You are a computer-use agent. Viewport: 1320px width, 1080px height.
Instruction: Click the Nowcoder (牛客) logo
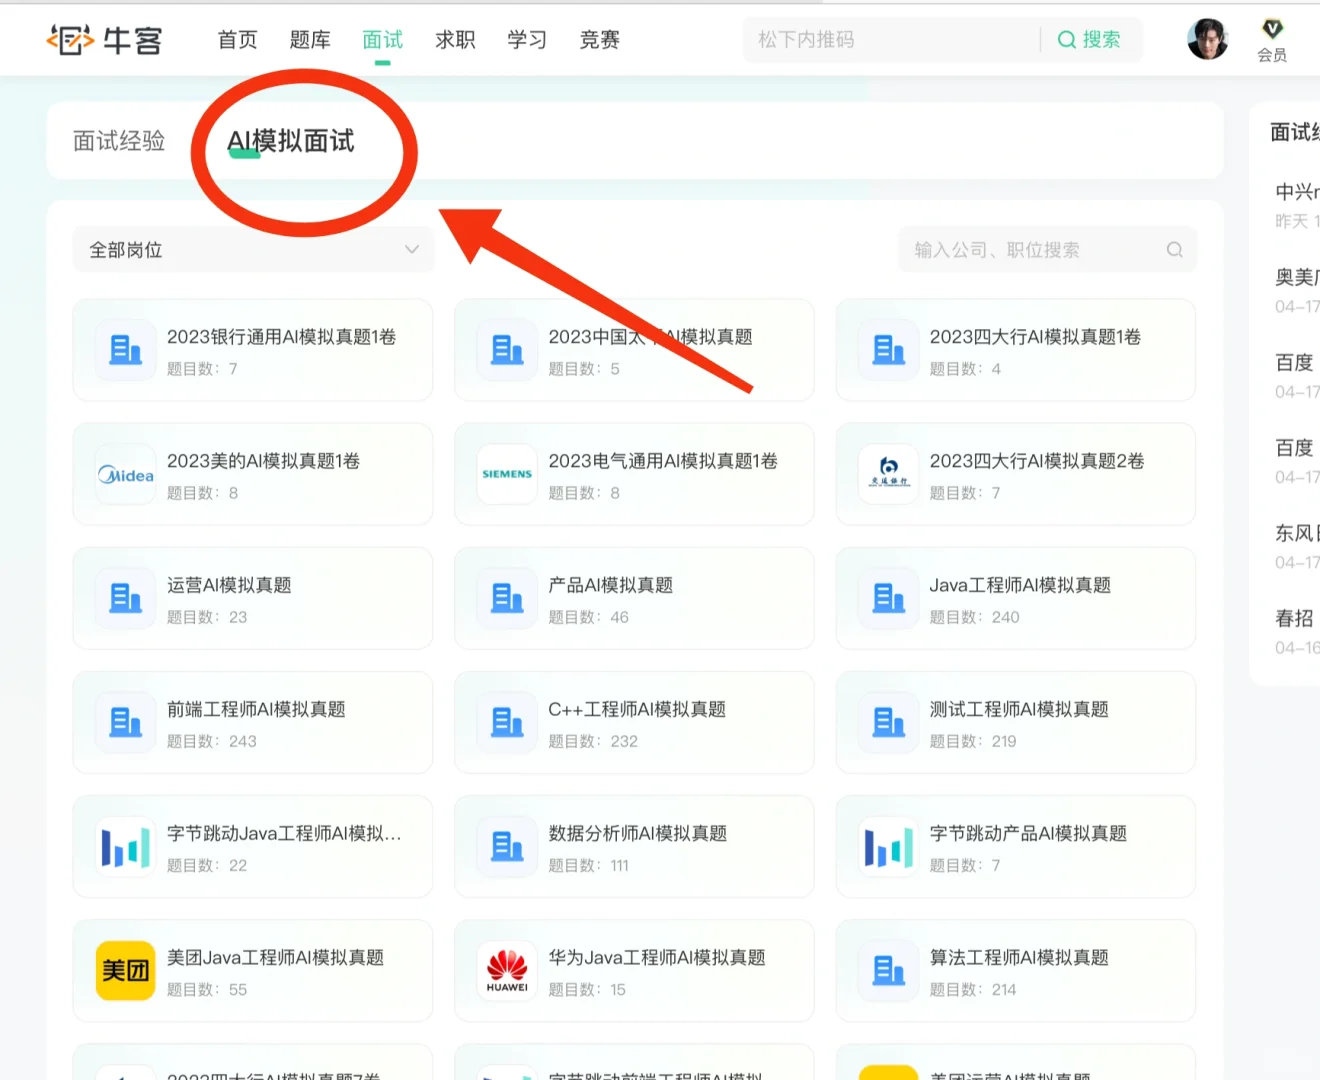pyautogui.click(x=104, y=40)
